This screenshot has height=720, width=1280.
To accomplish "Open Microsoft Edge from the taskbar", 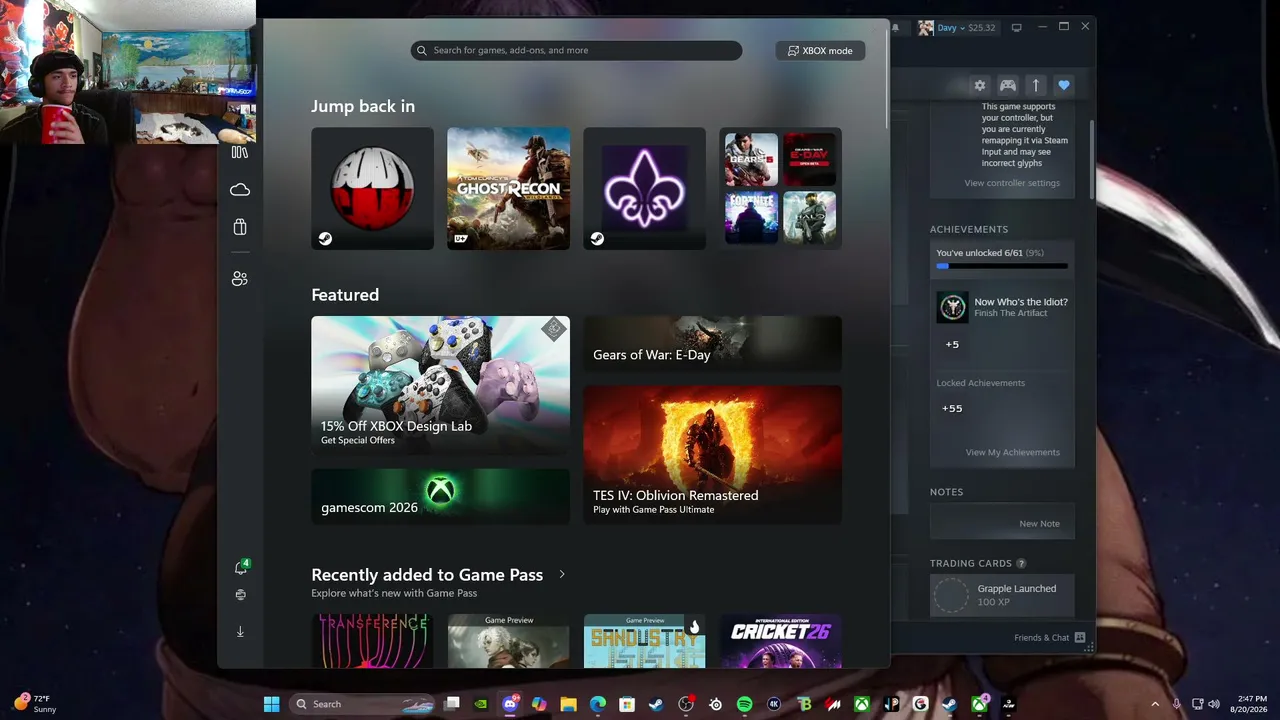I will pyautogui.click(x=597, y=704).
